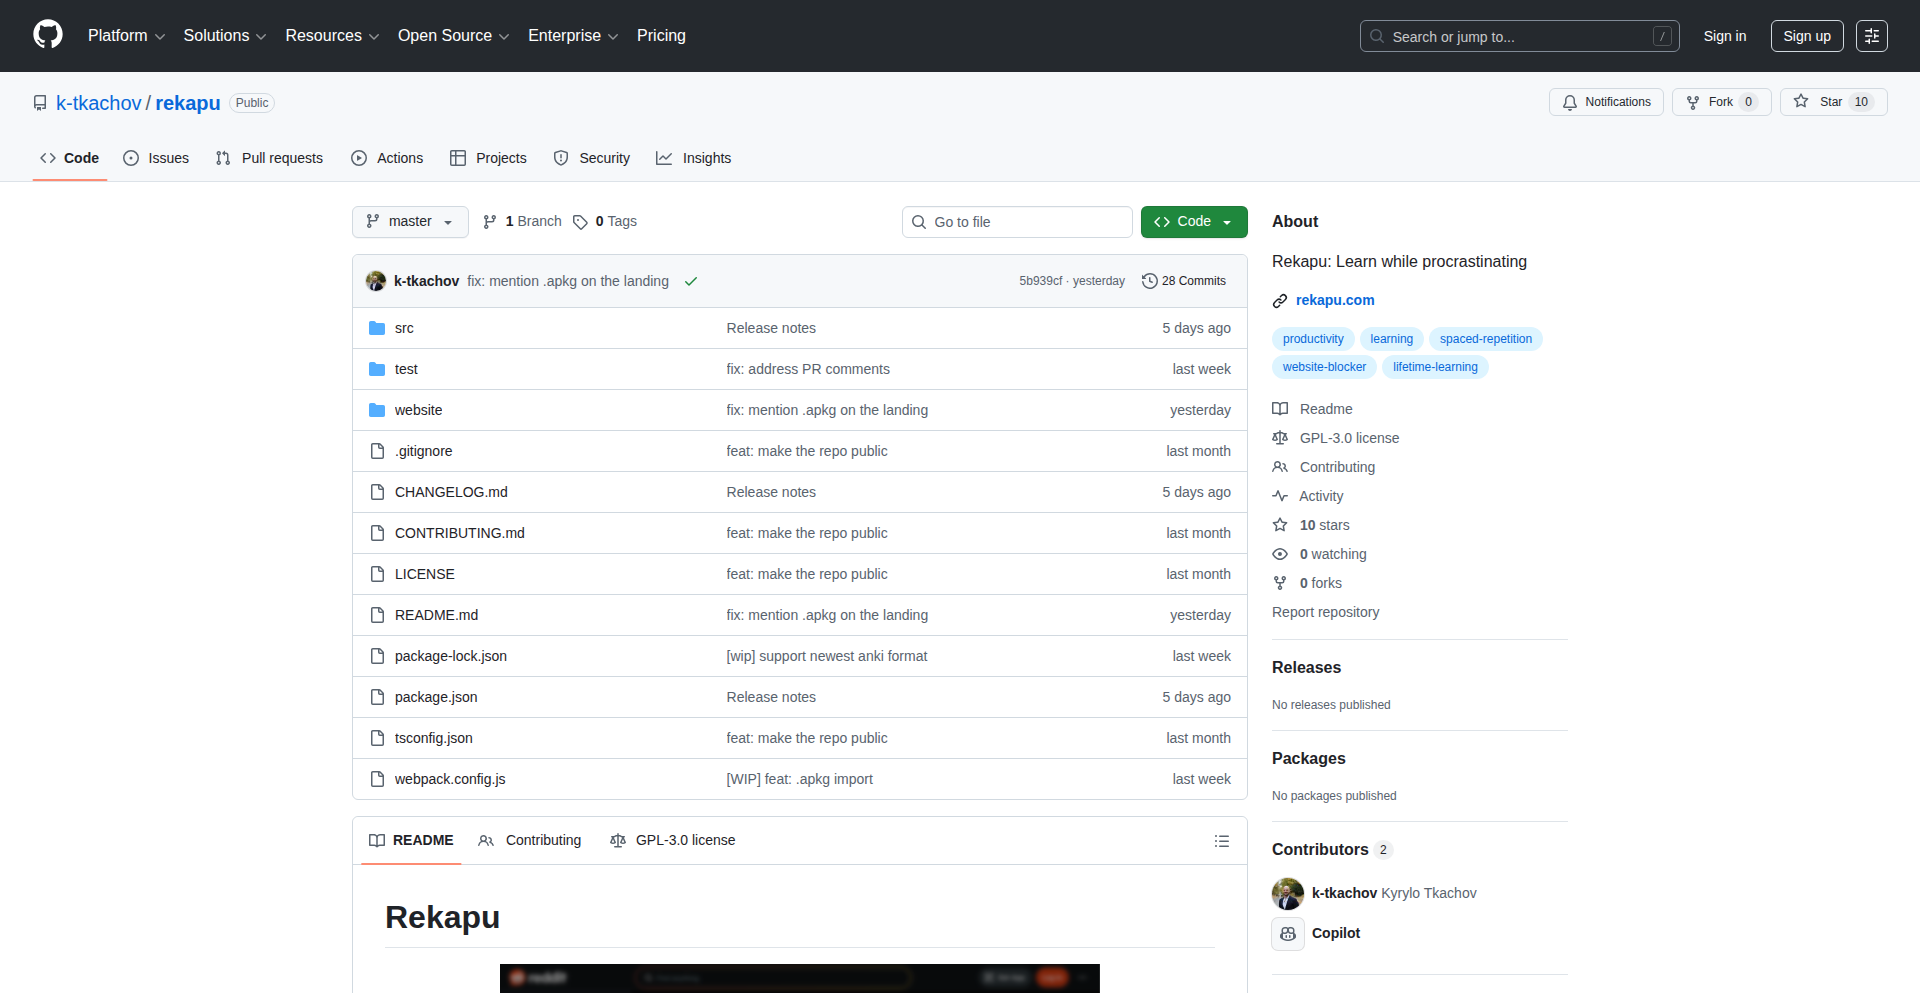Click the branch icon beside 1 Branch

coord(490,222)
